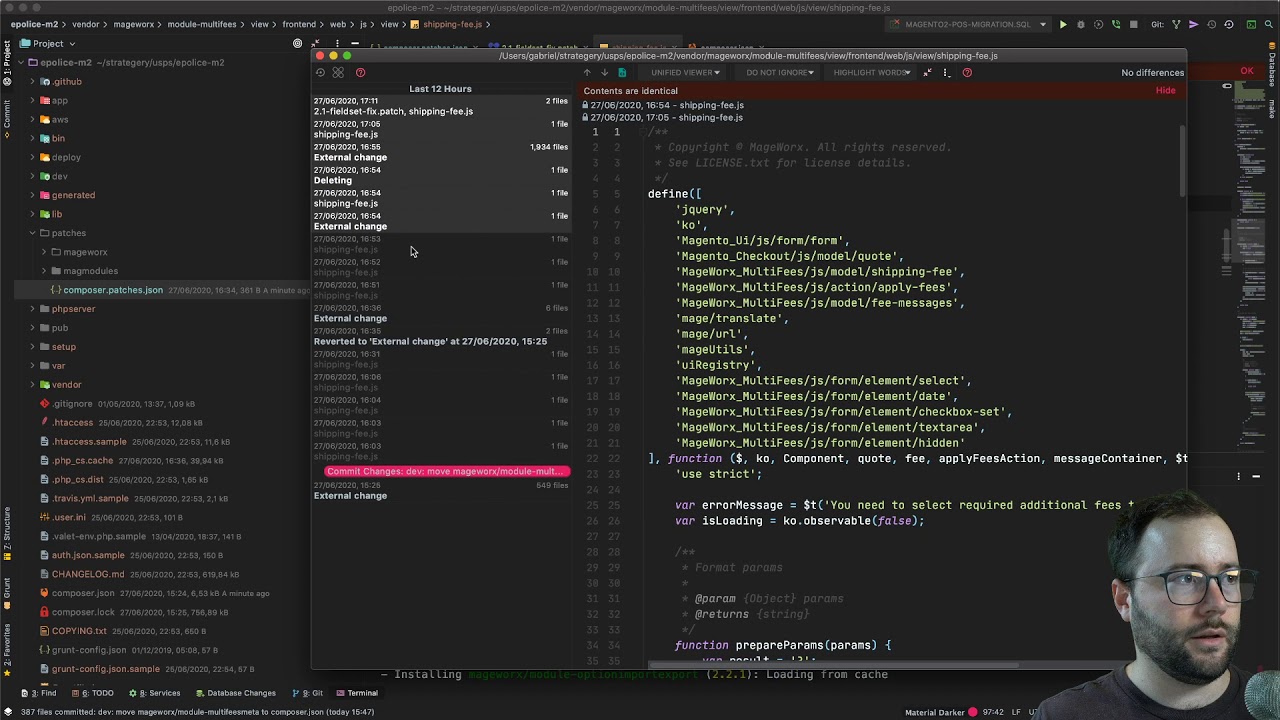Click the green jump-to-source file icon in diff toolbar

[622, 72]
